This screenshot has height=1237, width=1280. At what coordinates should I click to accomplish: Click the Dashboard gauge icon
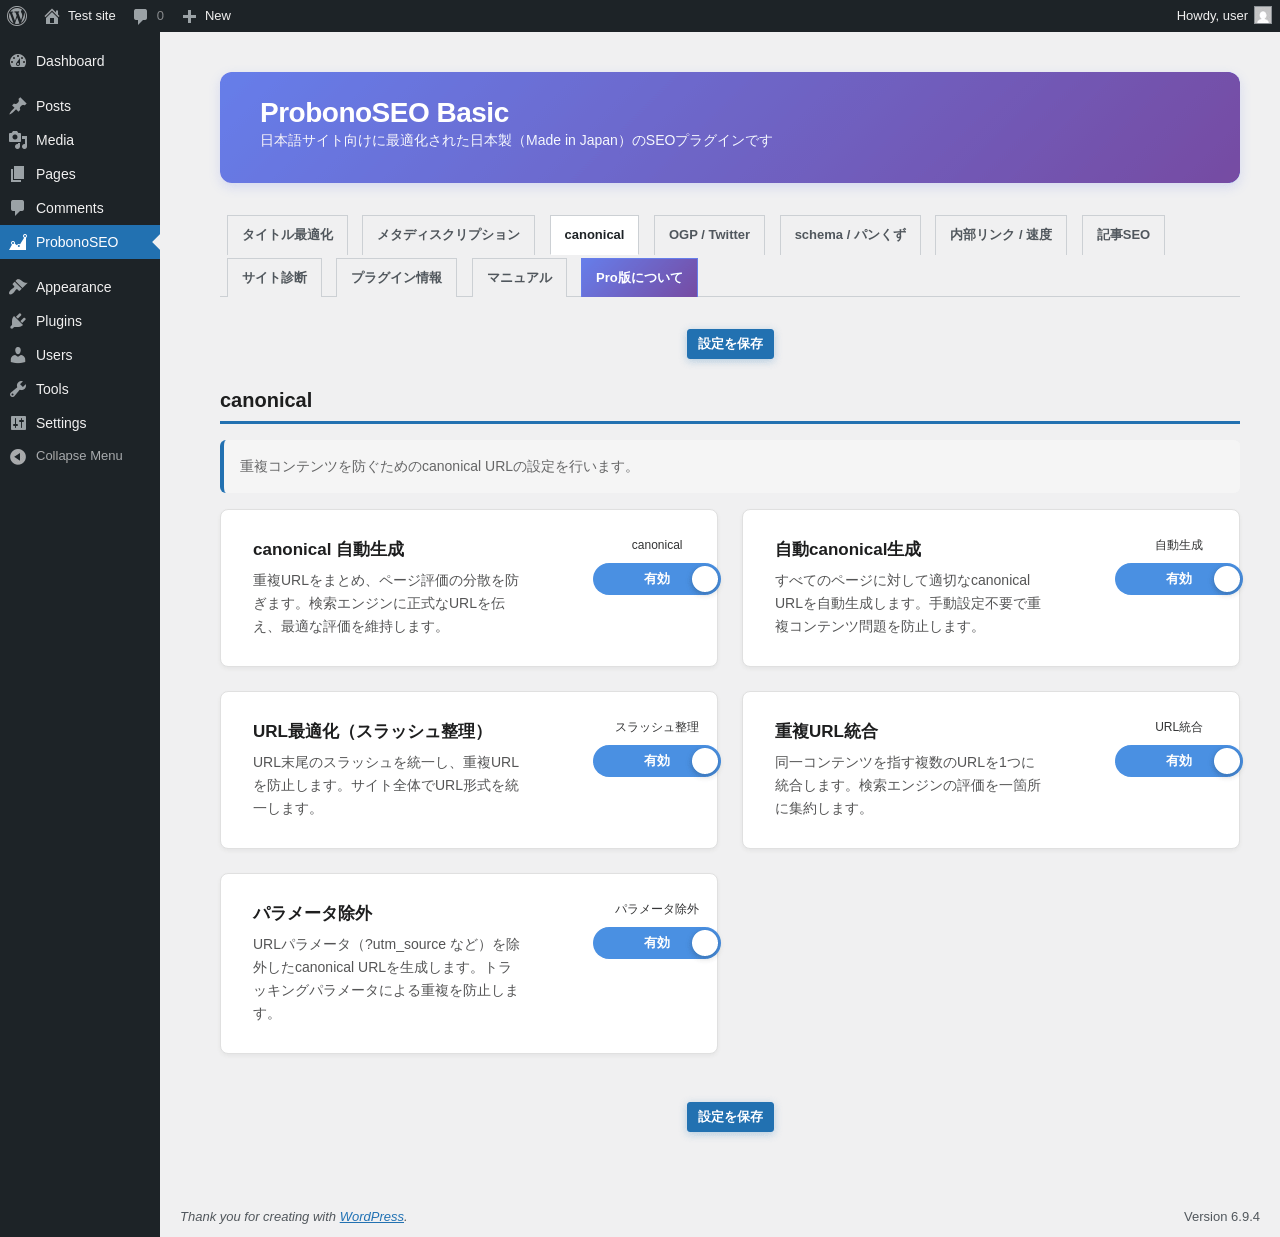(x=18, y=61)
